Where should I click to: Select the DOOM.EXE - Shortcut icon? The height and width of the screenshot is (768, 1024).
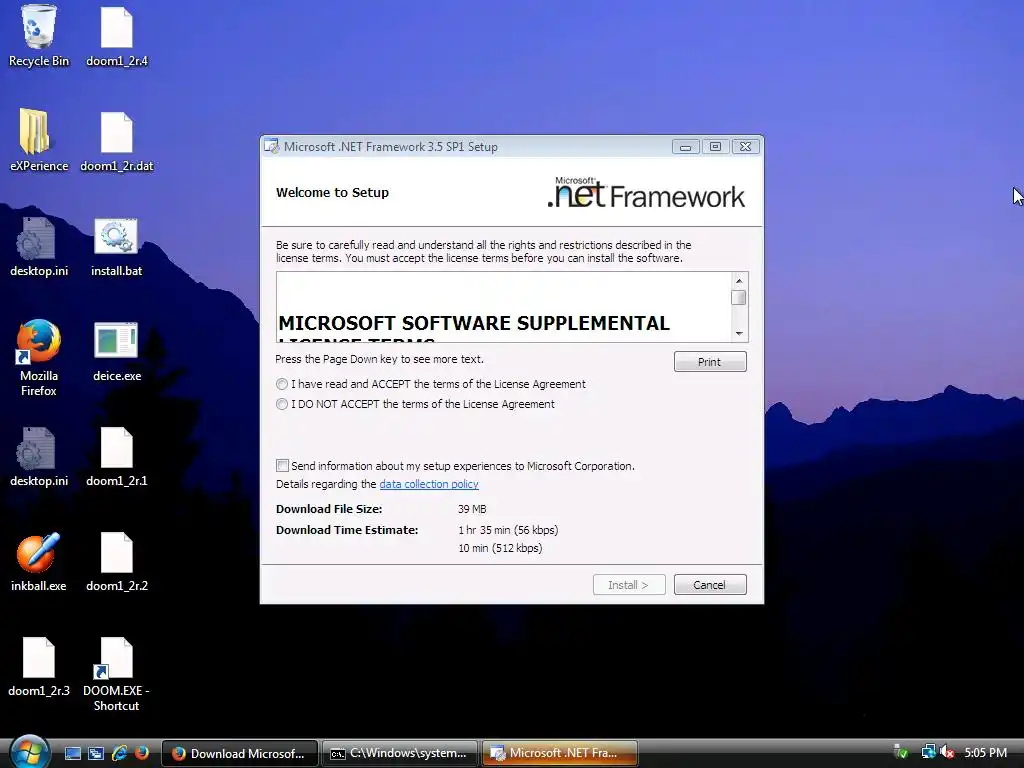click(116, 673)
